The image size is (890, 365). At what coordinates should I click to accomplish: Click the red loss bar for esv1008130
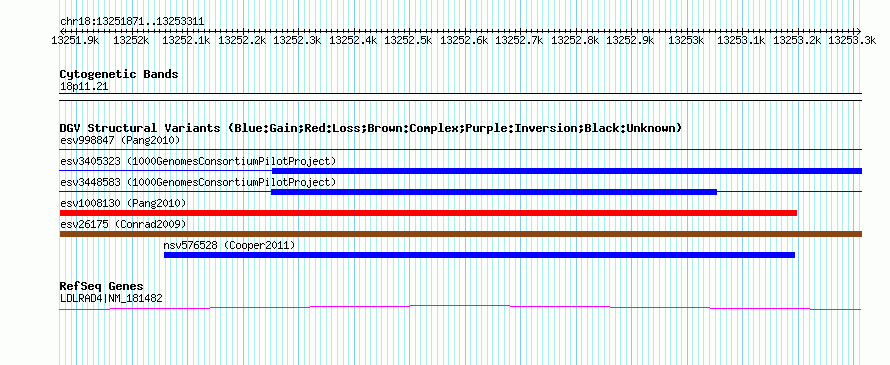click(x=429, y=213)
